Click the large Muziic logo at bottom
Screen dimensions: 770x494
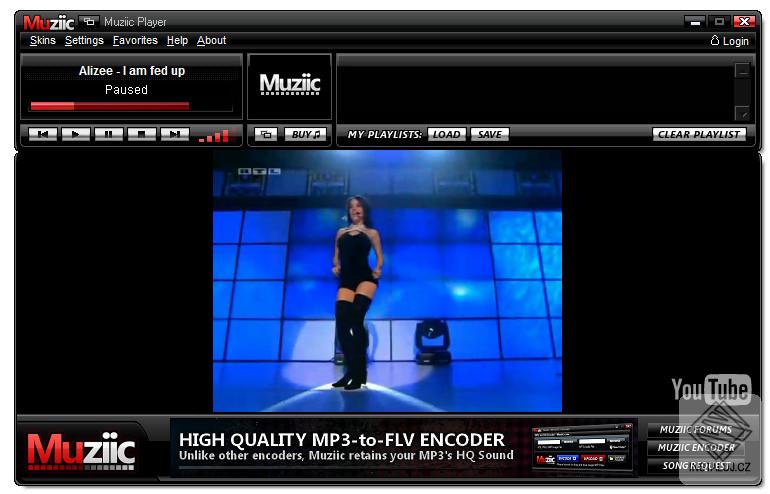tap(81, 451)
